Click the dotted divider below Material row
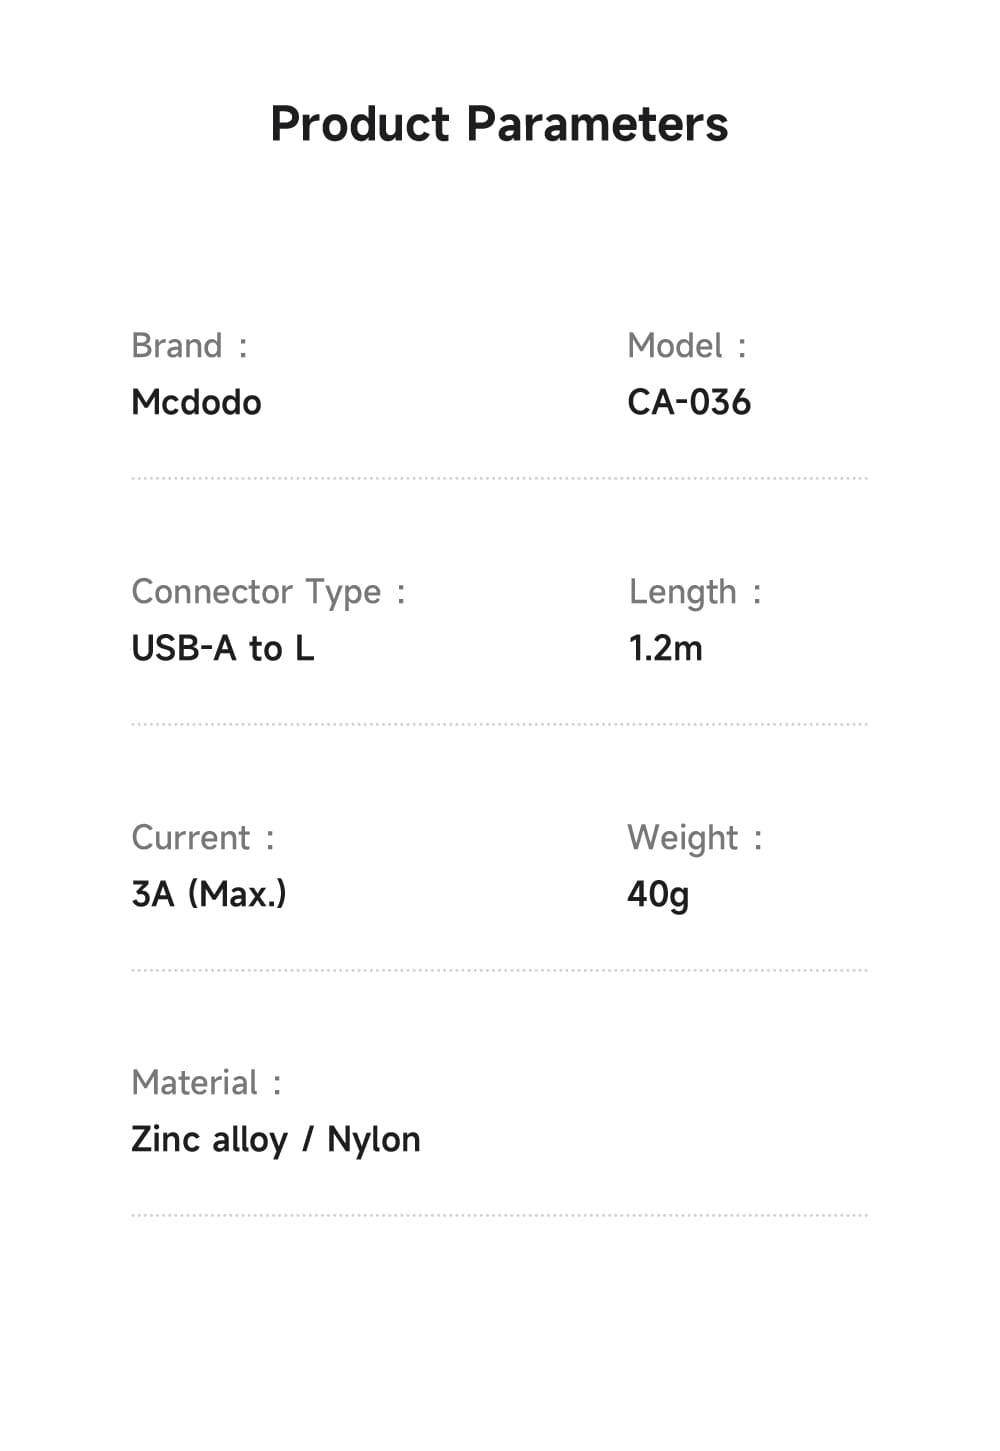Image resolution: width=1000 pixels, height=1451 pixels. [x=499, y=1216]
